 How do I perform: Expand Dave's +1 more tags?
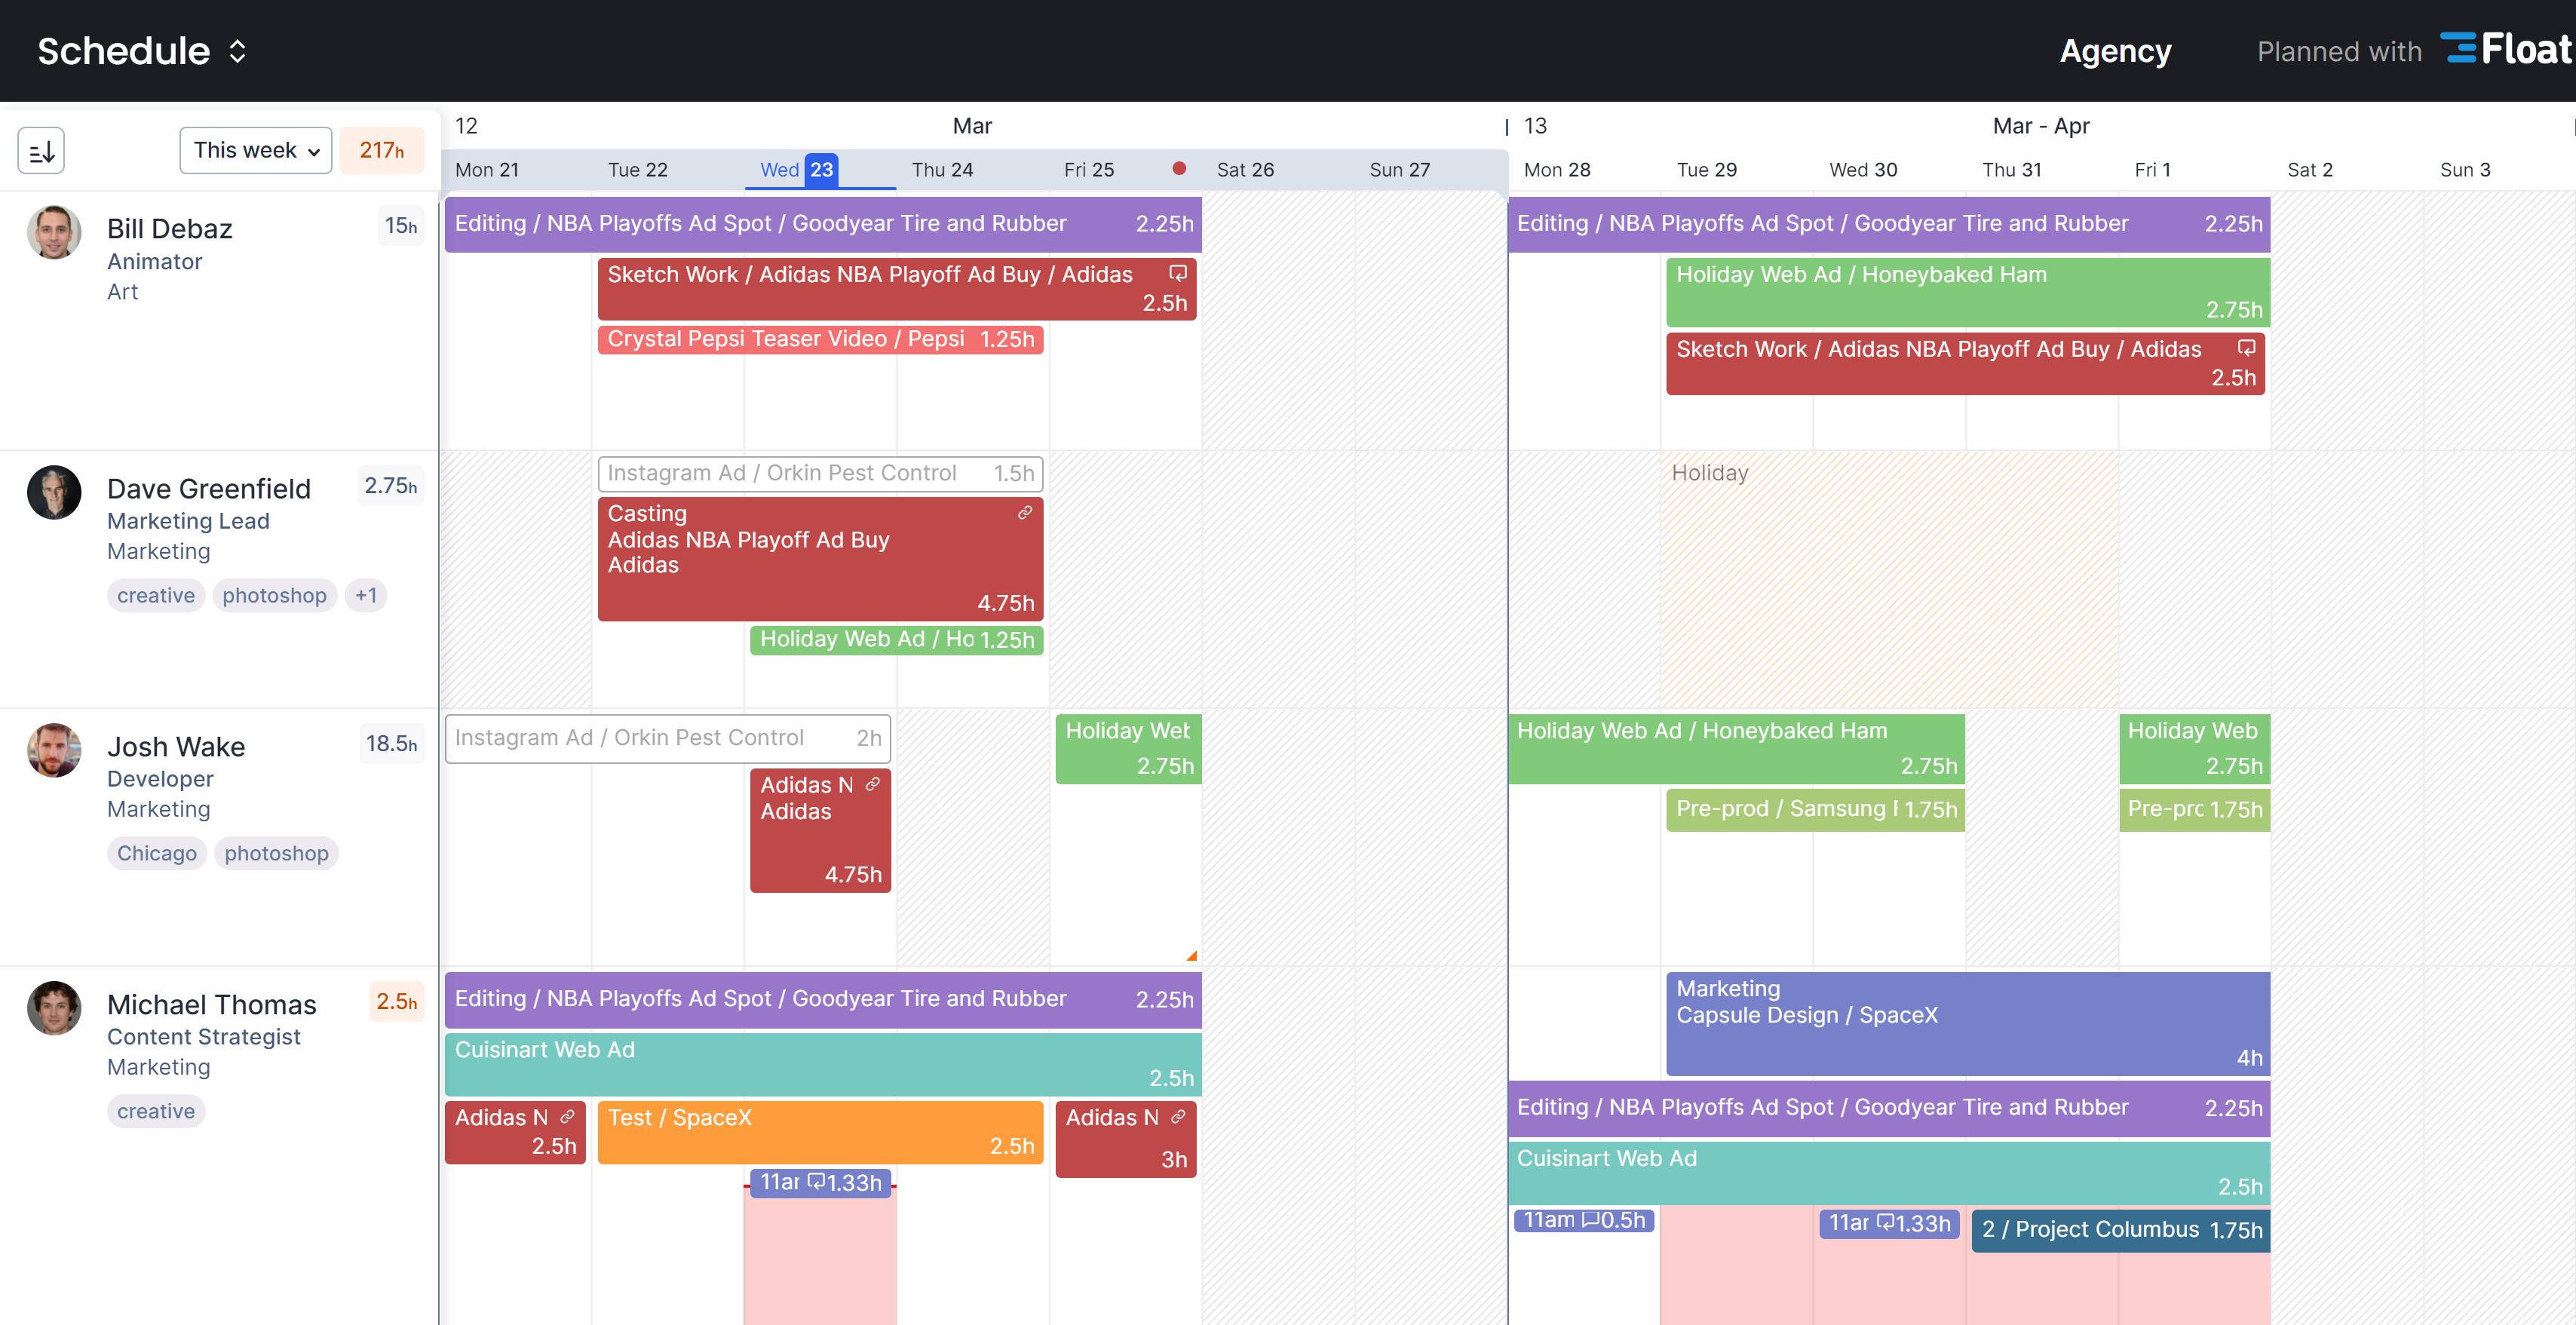[366, 595]
